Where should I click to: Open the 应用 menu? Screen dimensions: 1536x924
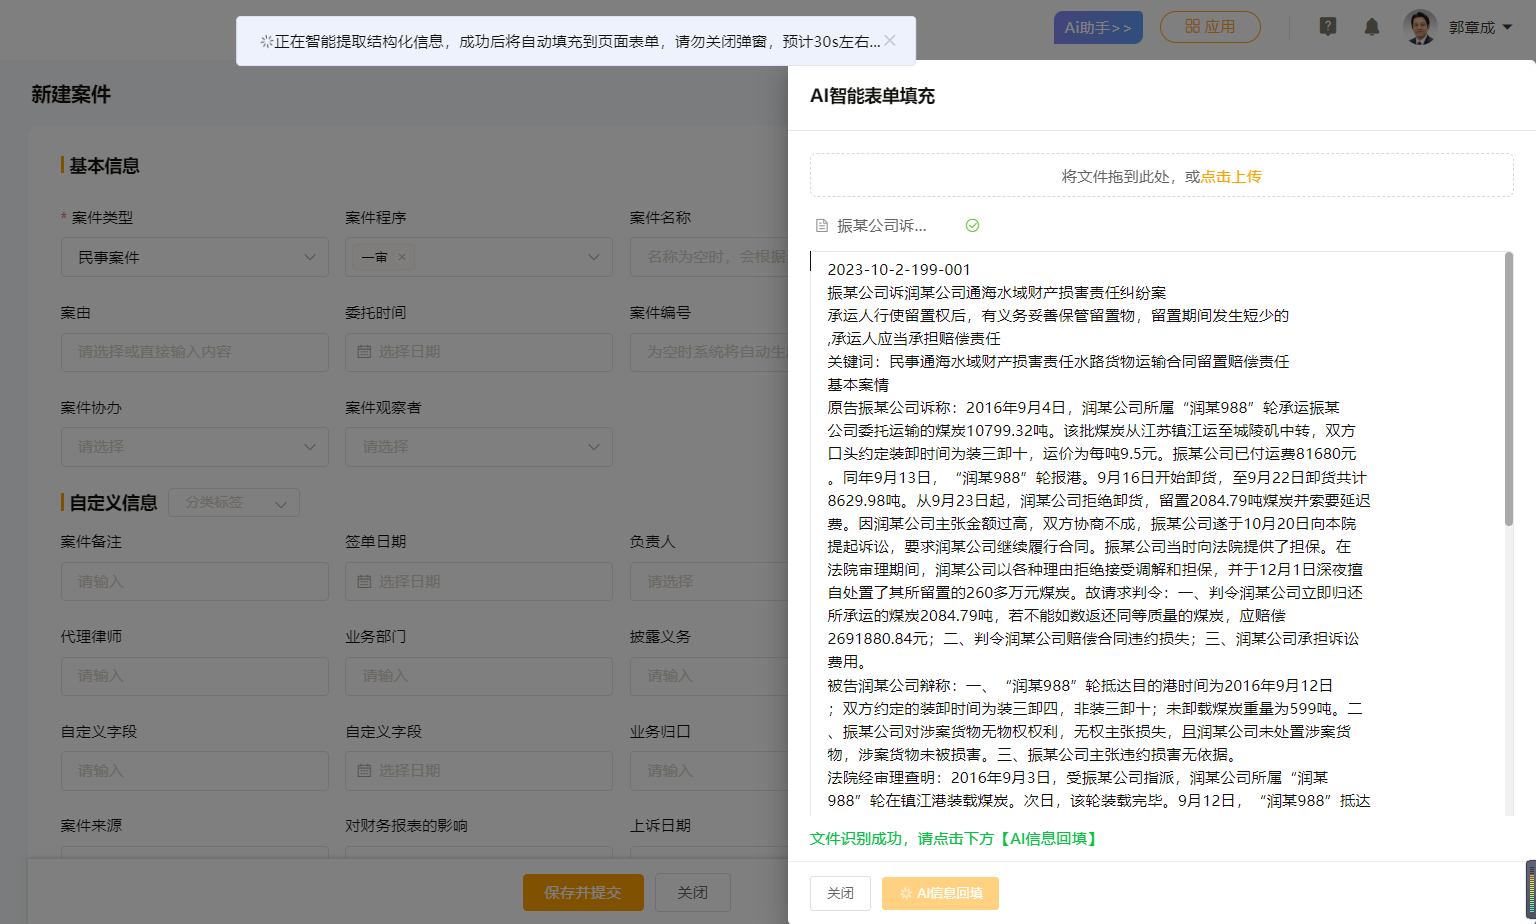[1209, 27]
